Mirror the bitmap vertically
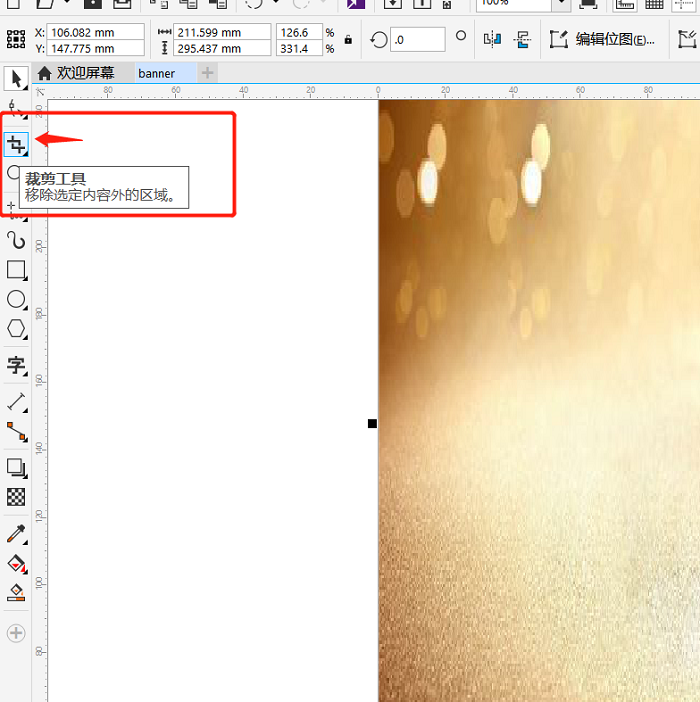The height and width of the screenshot is (702, 700). tap(522, 40)
